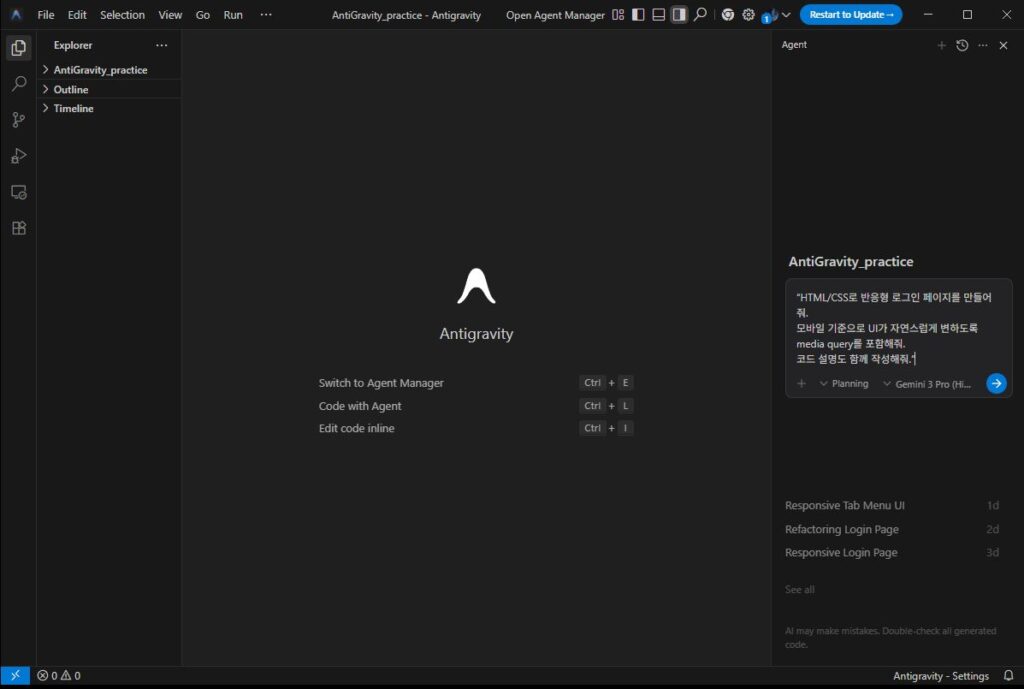1024x689 pixels.
Task: Open the Planning mode dropdown
Action: click(x=844, y=384)
